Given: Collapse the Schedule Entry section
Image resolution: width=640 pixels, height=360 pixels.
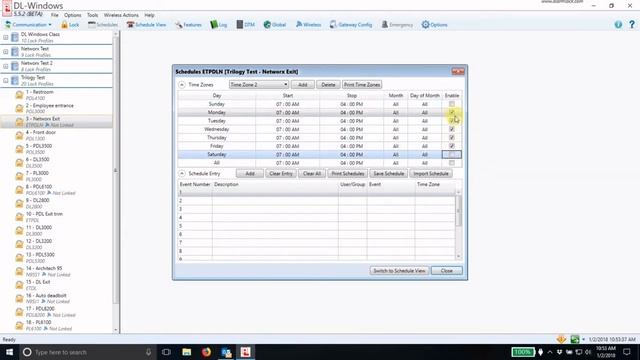Looking at the screenshot, I should [x=182, y=173].
